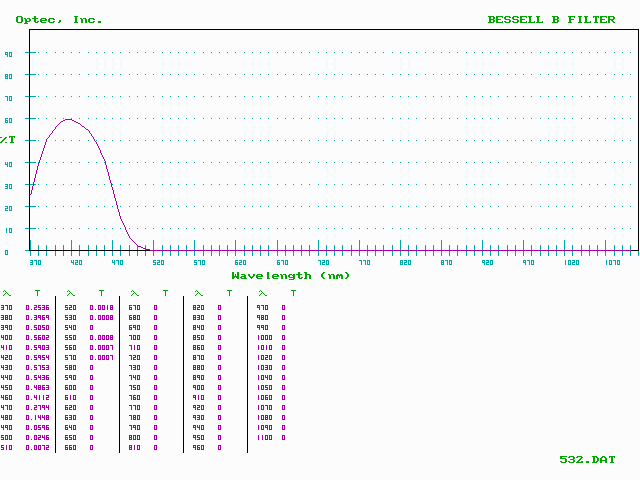
Task: Click the 'BESSELL B FILTER' chart title
Action: (x=551, y=19)
